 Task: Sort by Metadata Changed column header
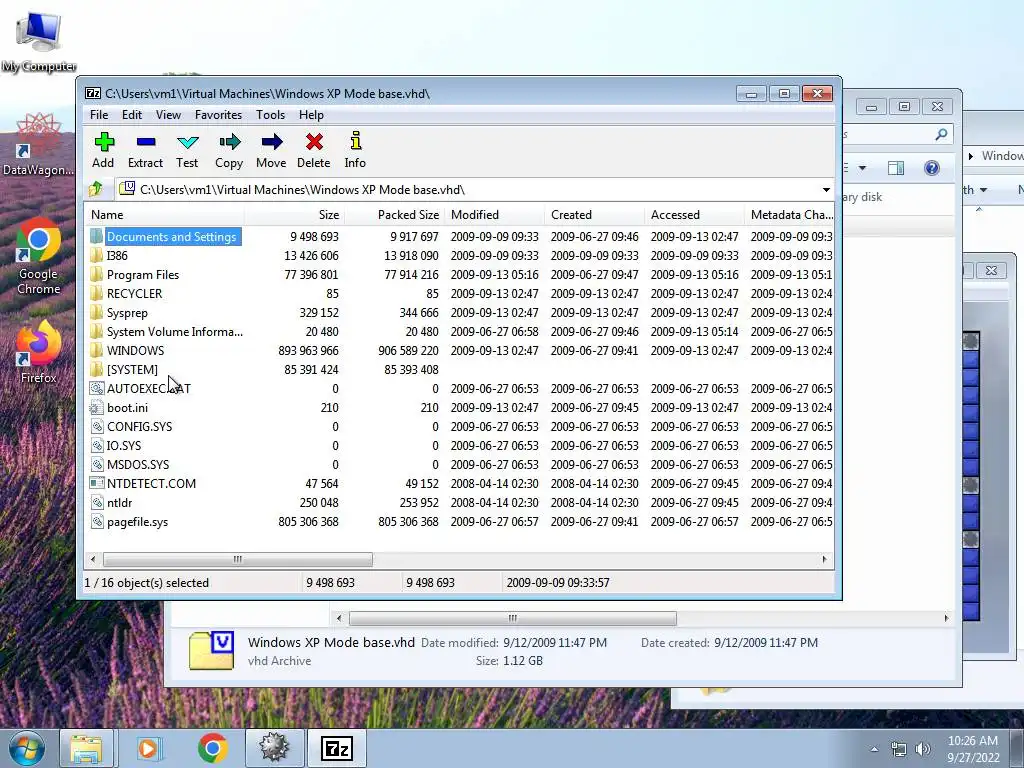[x=789, y=215]
